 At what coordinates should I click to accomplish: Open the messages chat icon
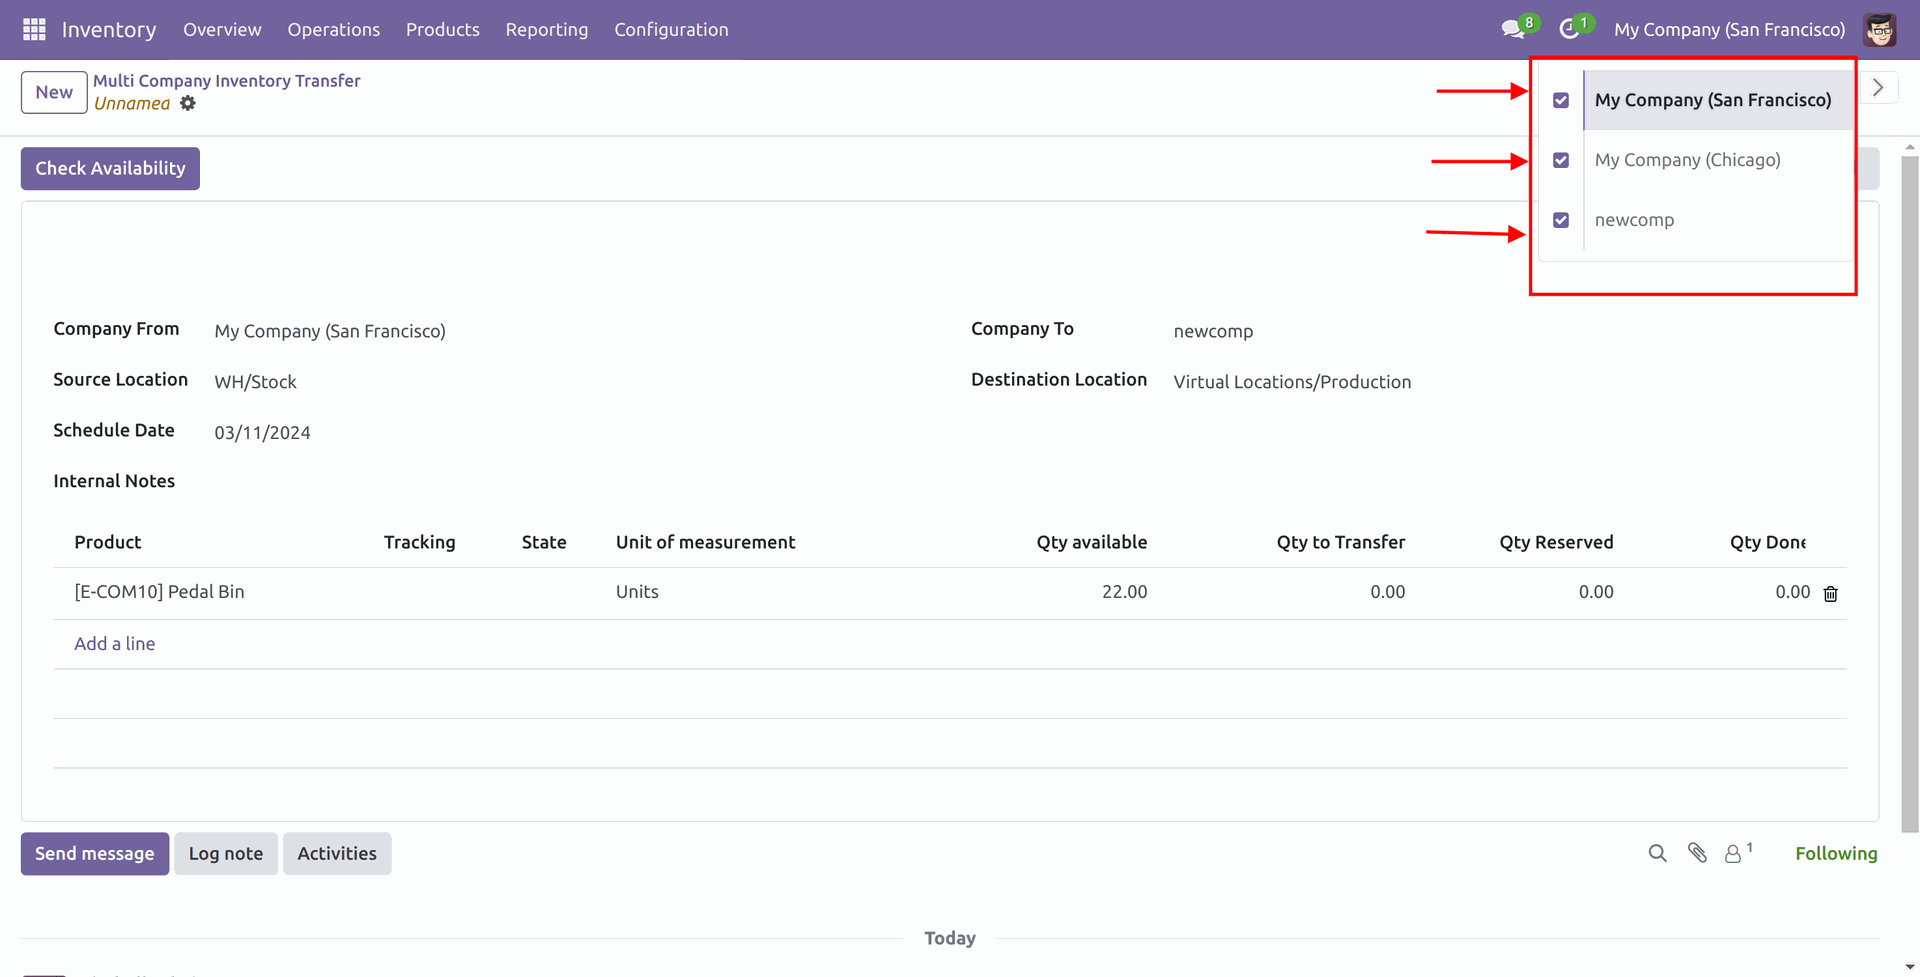[1512, 30]
